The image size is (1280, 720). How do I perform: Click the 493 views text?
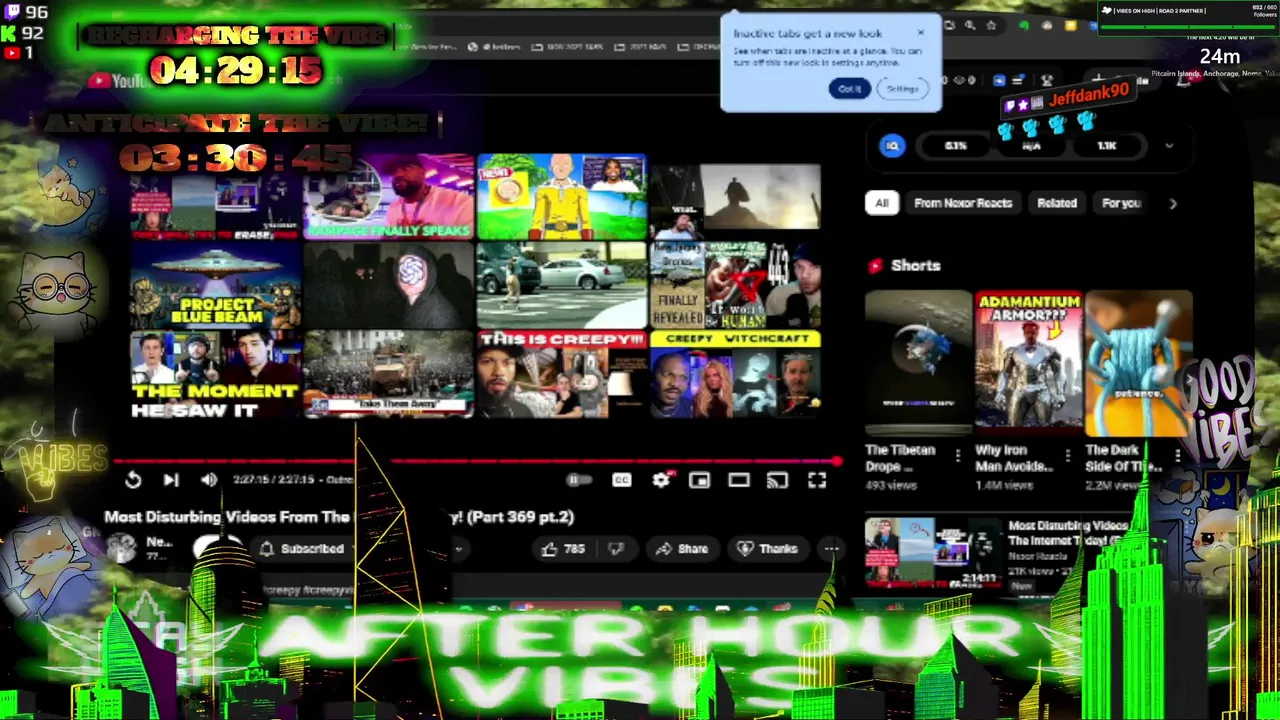point(891,485)
